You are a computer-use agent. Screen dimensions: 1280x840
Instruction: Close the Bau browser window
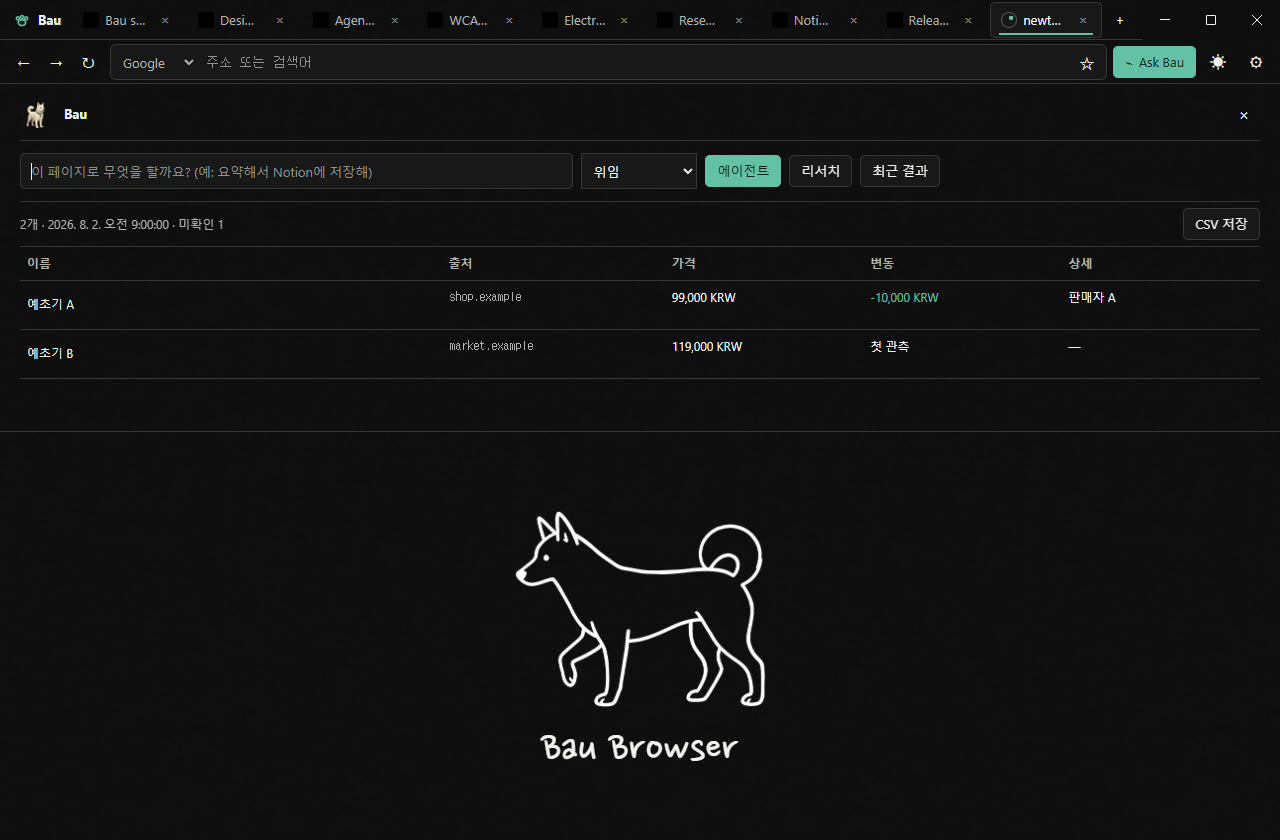coord(1257,20)
